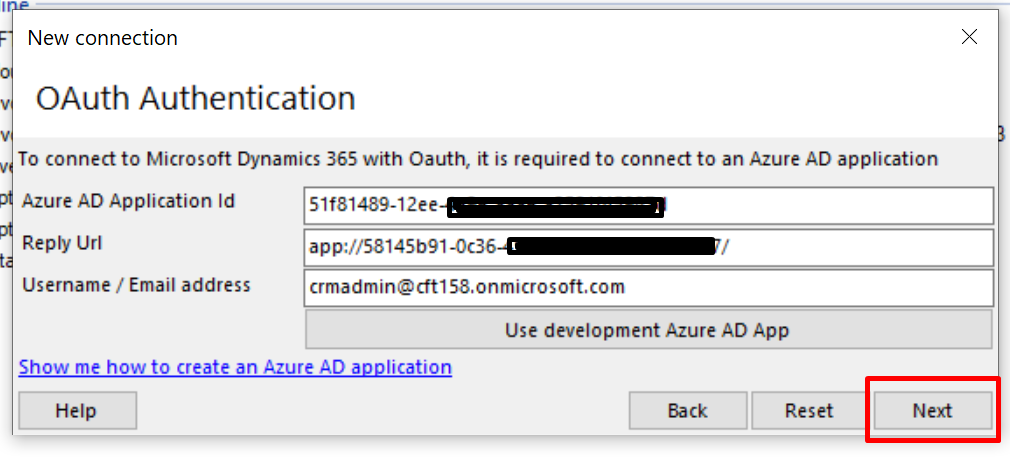Click the New connection title bar text
The image size is (1010, 458).
pos(102,38)
